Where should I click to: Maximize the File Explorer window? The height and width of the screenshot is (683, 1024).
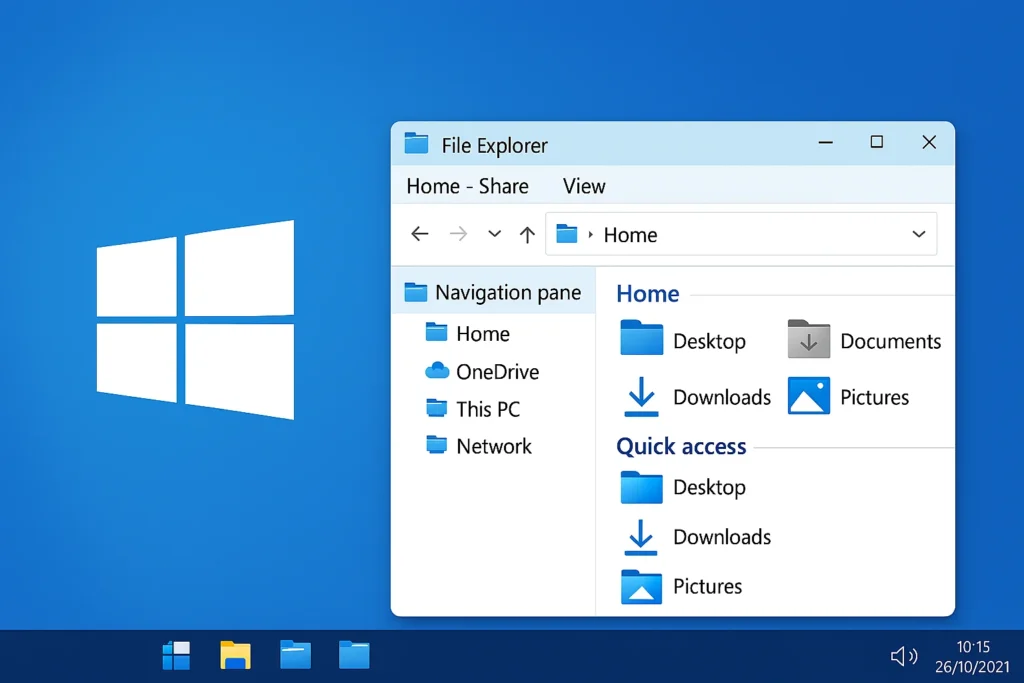[x=876, y=142]
